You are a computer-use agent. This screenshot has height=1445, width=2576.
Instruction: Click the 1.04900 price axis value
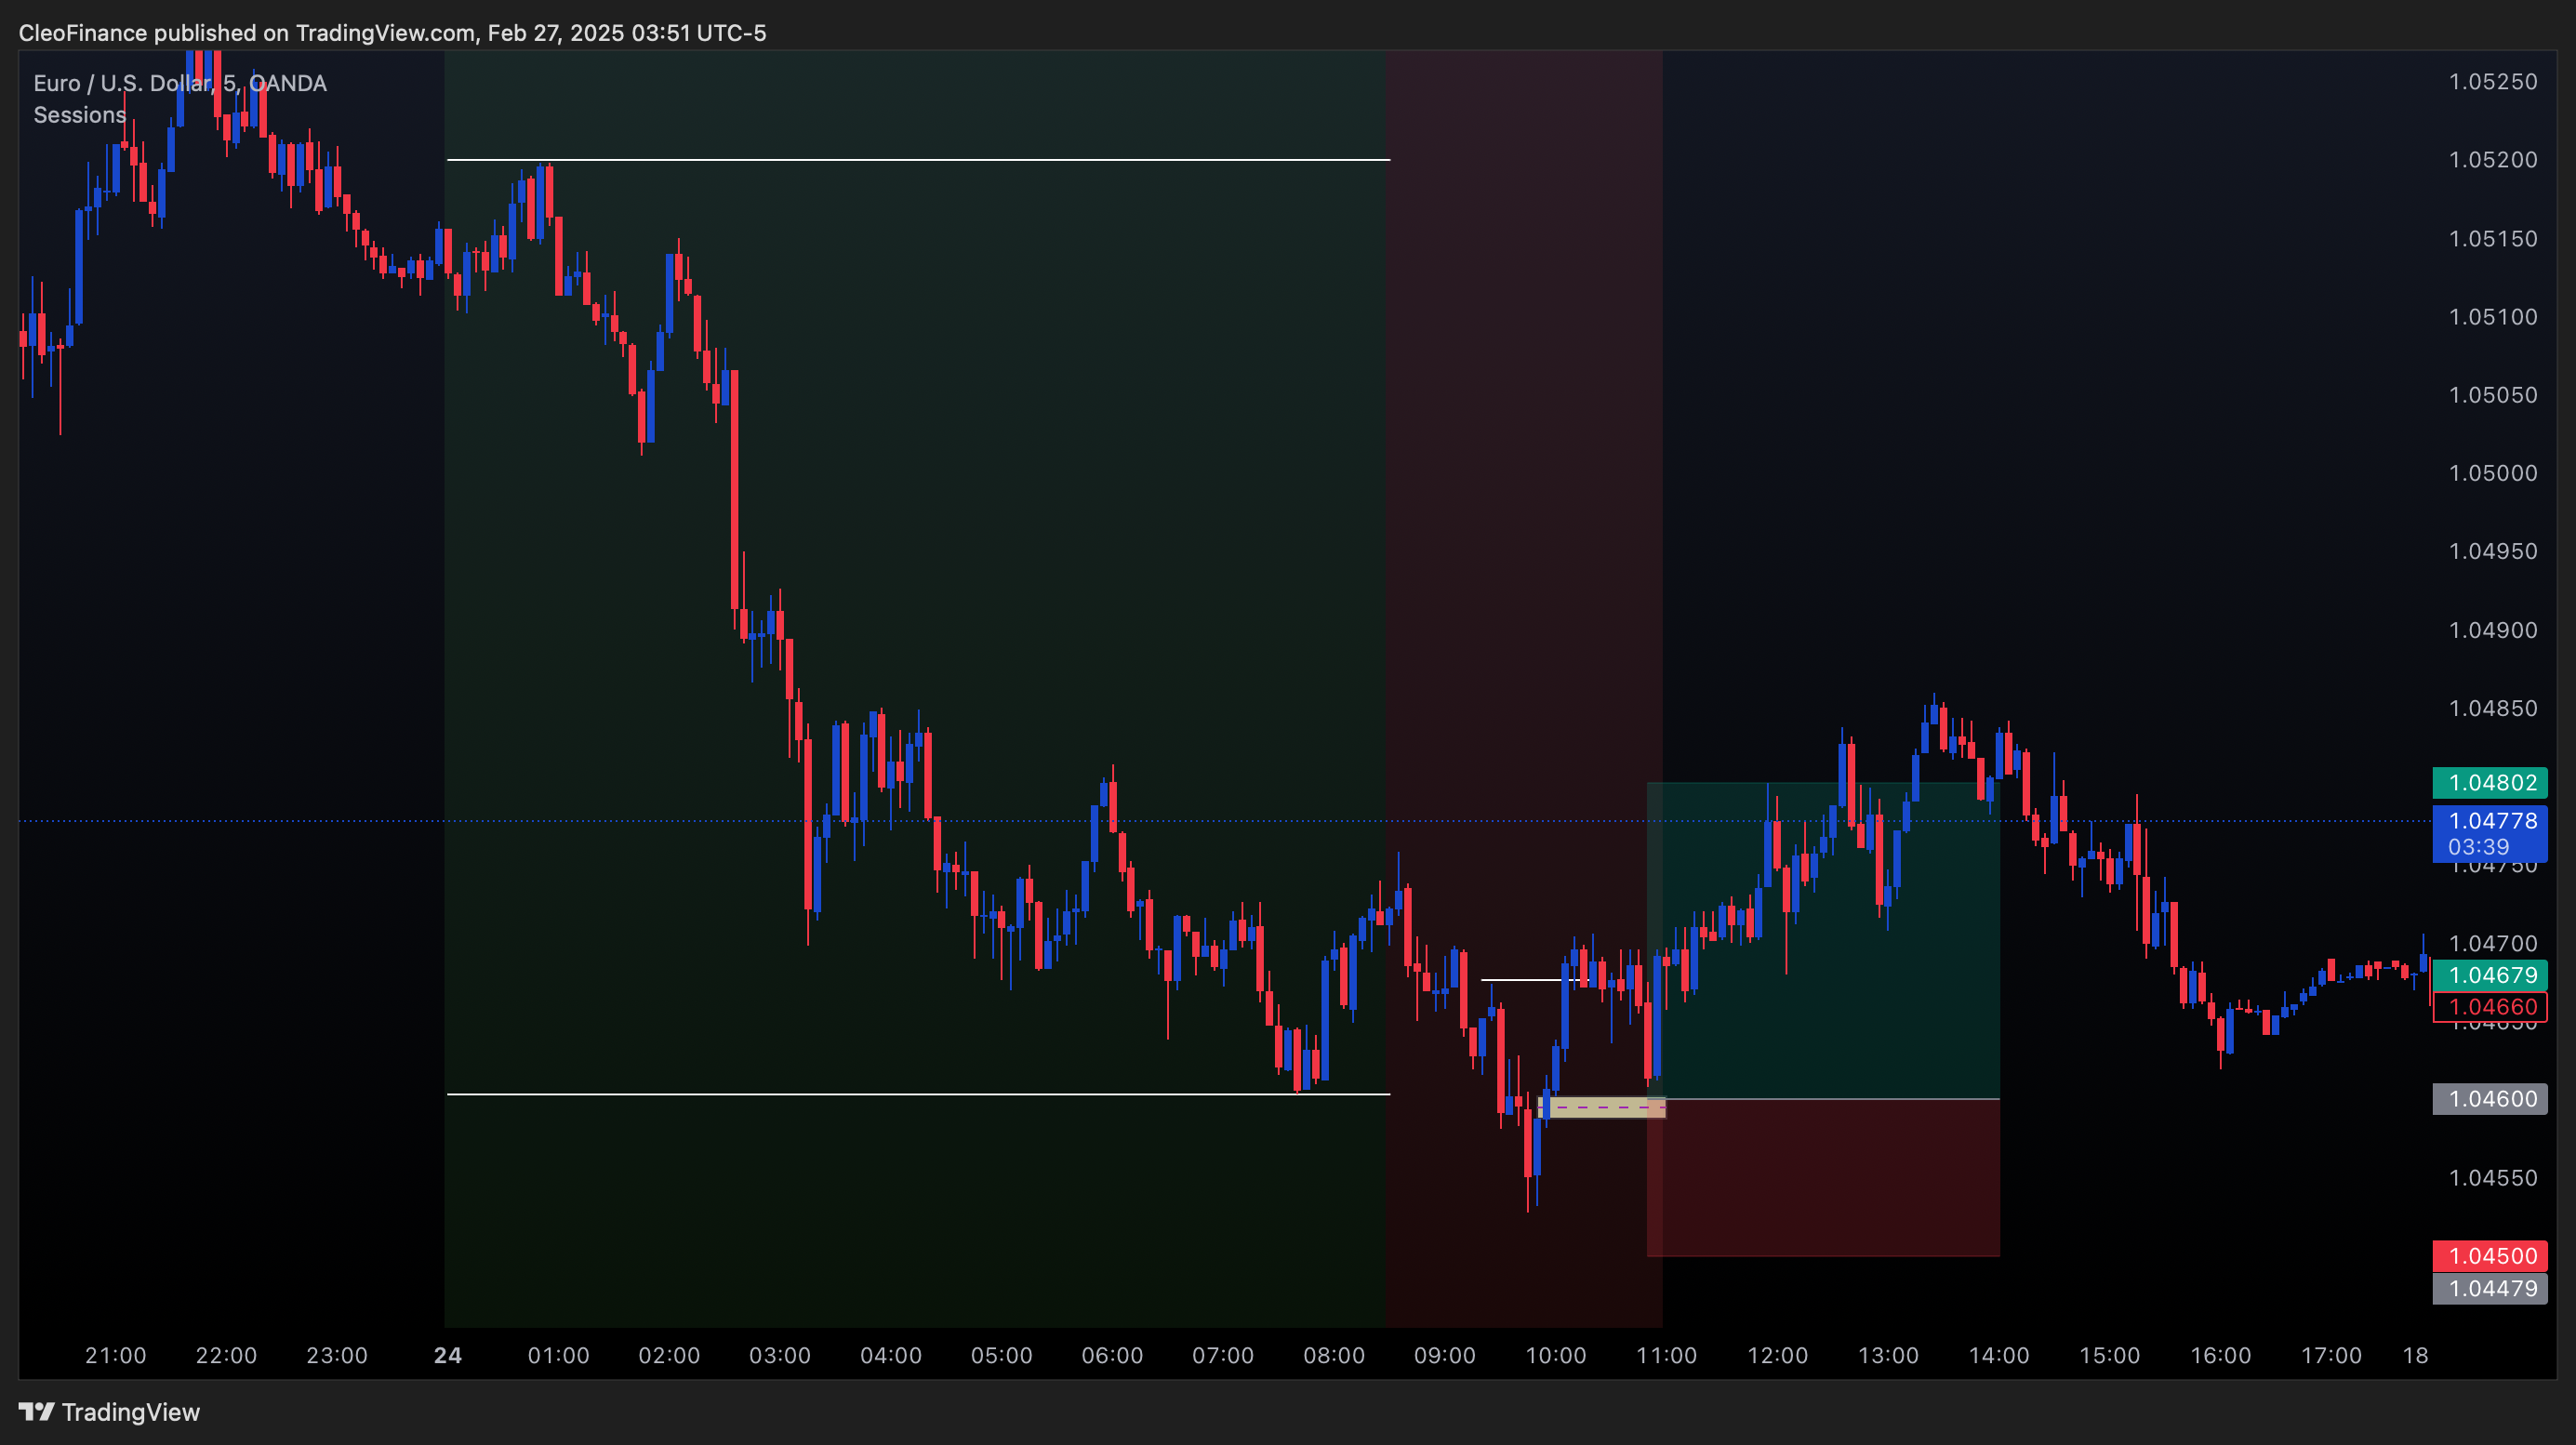click(2493, 630)
